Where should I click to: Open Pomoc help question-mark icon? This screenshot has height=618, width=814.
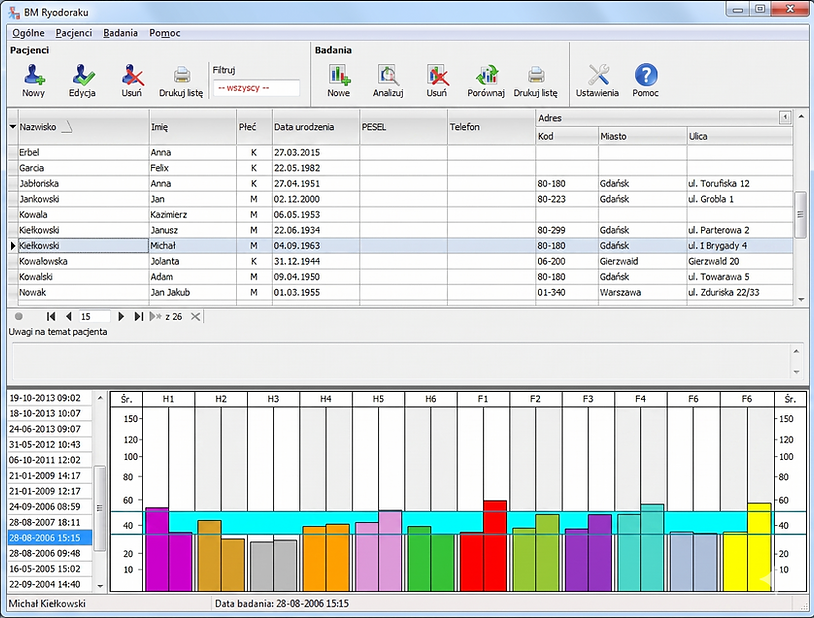tap(645, 80)
